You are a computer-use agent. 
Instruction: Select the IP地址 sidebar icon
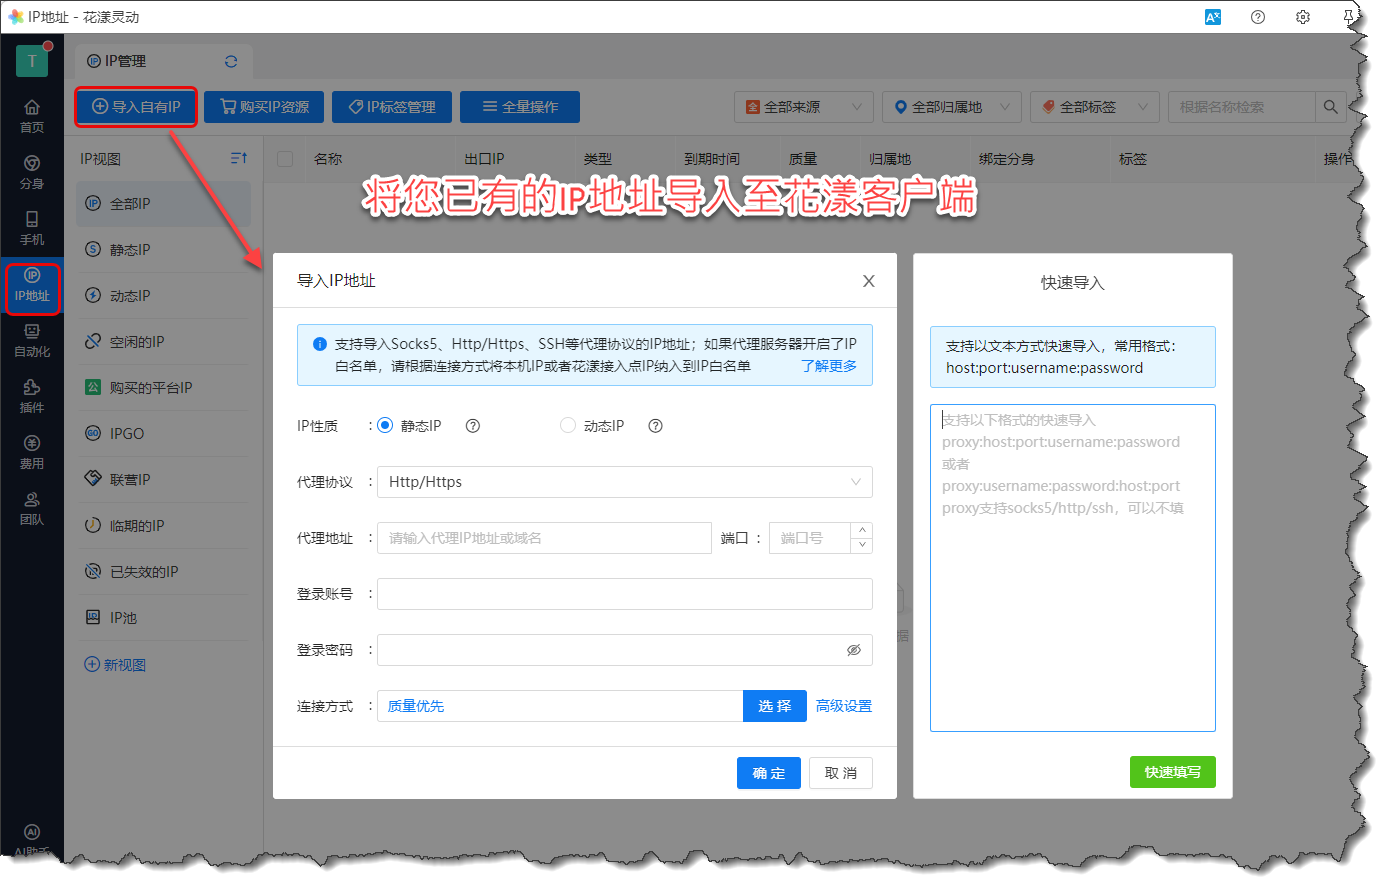tap(32, 285)
